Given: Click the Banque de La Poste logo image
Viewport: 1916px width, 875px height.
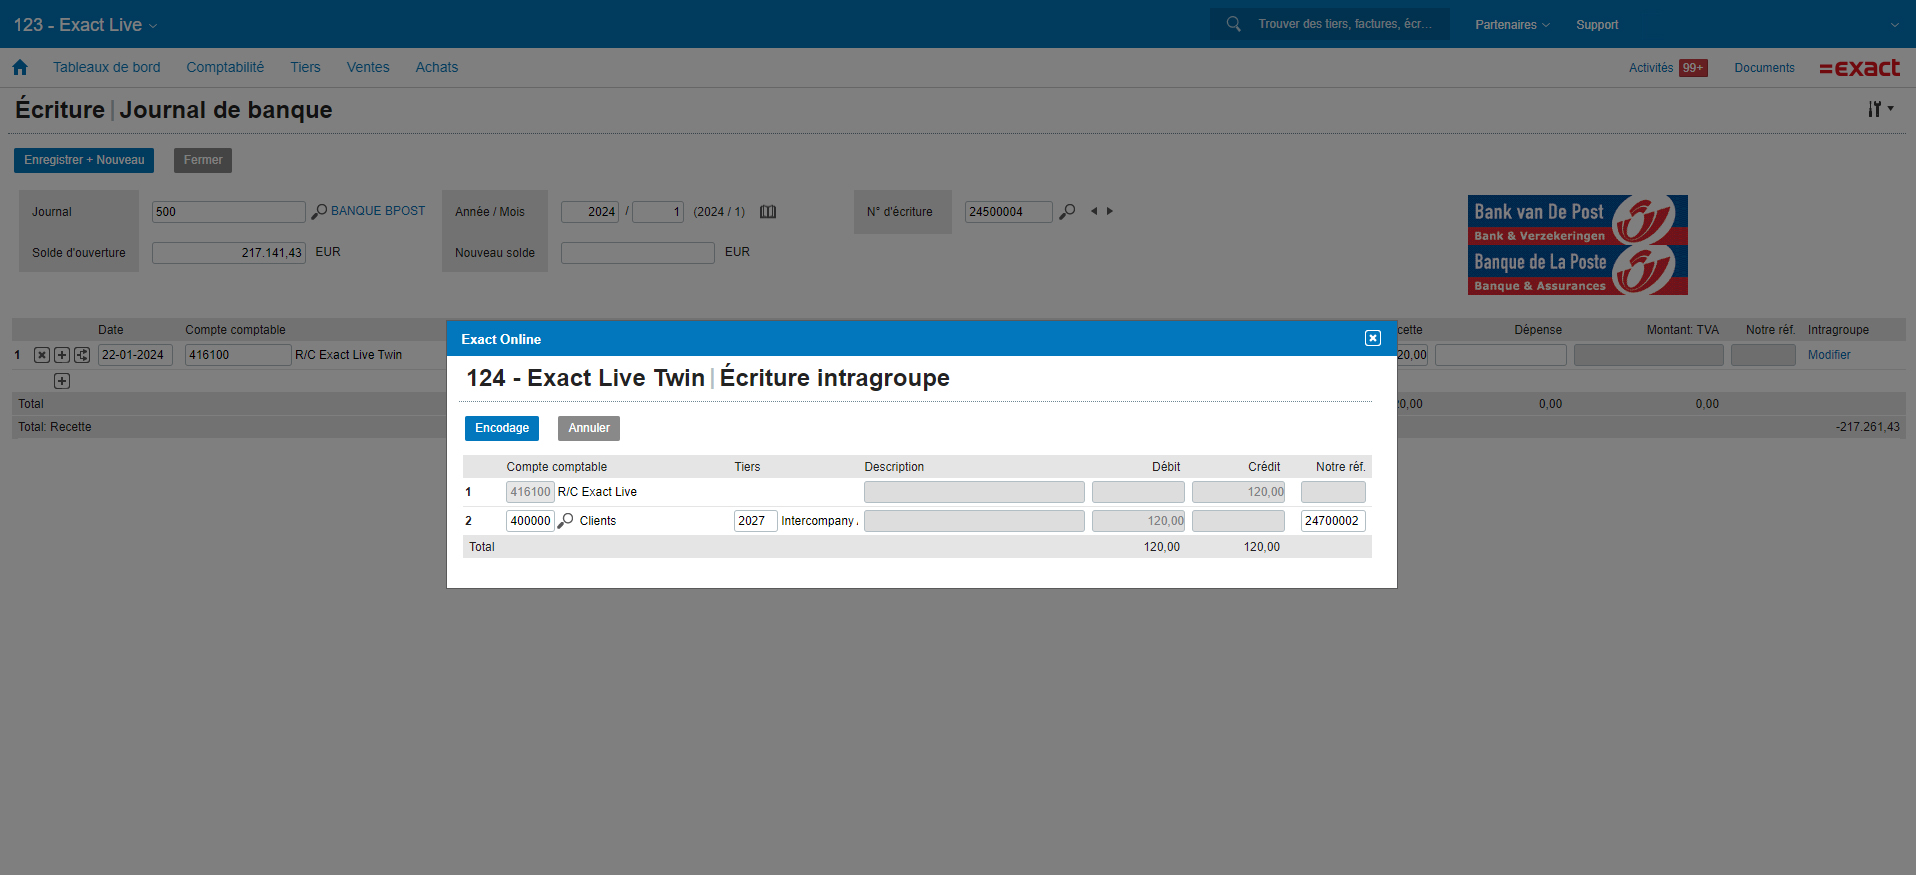Looking at the screenshot, I should [x=1578, y=270].
